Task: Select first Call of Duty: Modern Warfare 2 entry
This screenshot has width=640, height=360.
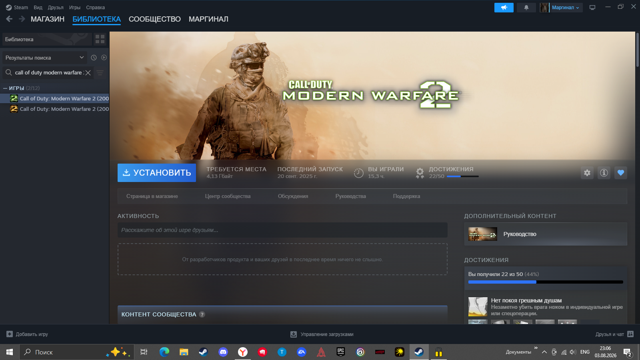Action: click(59, 98)
